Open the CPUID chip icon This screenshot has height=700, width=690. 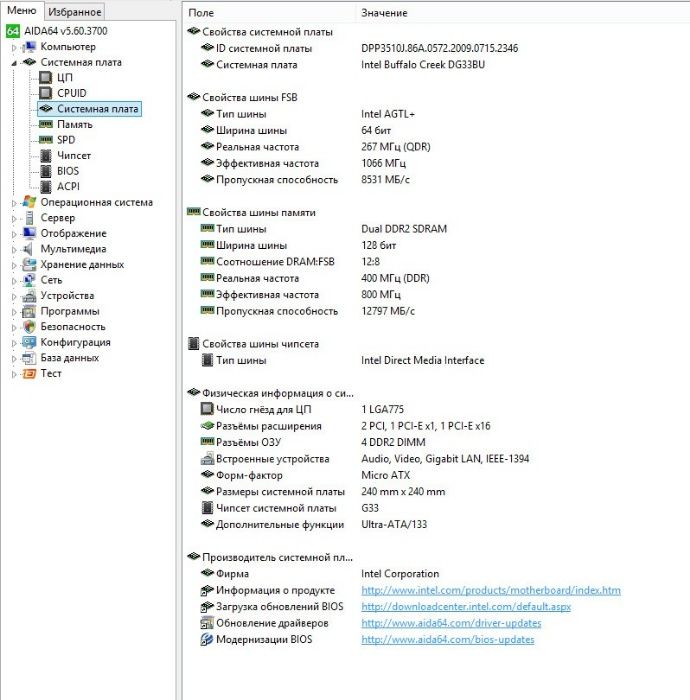[x=46, y=93]
